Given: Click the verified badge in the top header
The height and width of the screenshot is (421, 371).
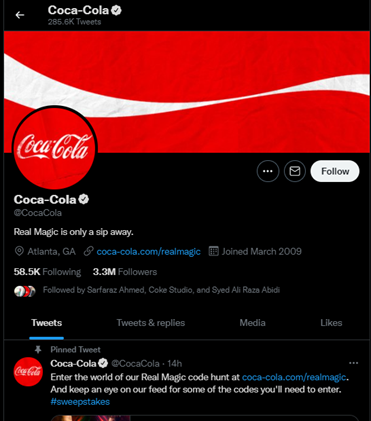Looking at the screenshot, I should point(116,10).
